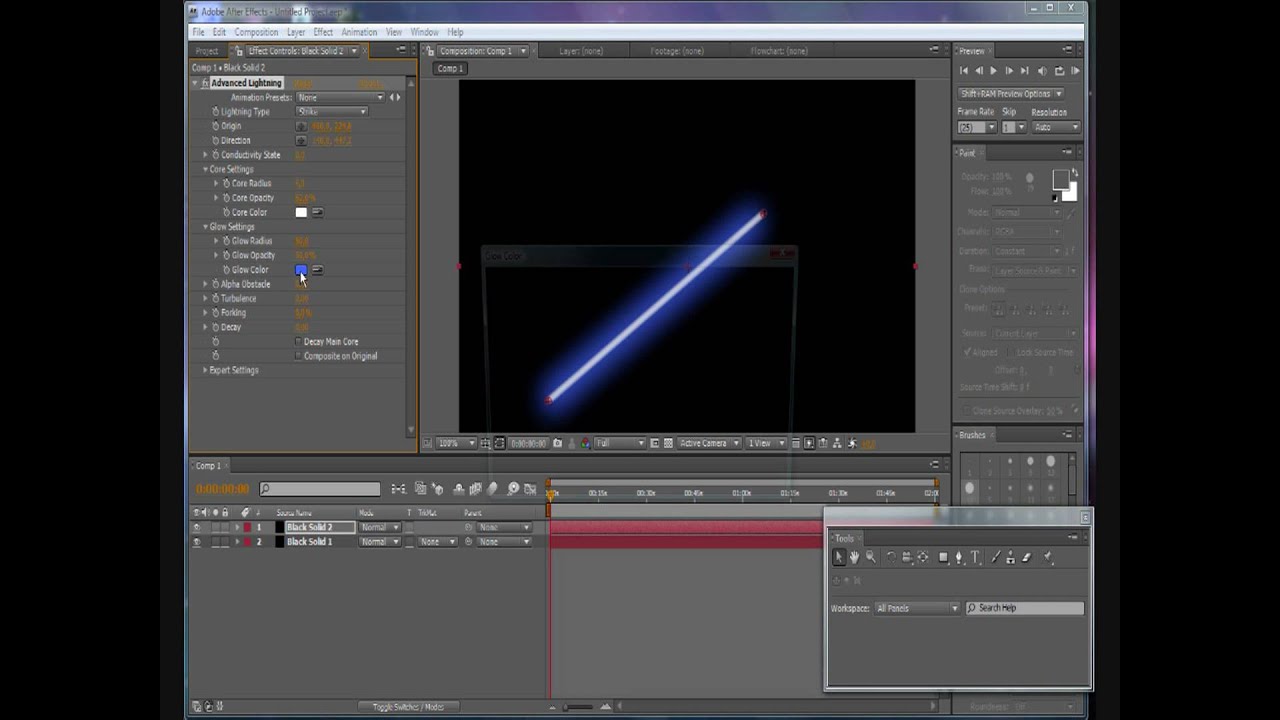
Task: Open the Effect menu
Action: tap(323, 32)
